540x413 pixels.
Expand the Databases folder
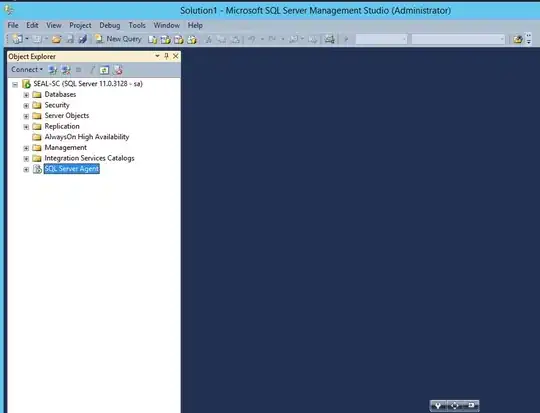click(26, 95)
